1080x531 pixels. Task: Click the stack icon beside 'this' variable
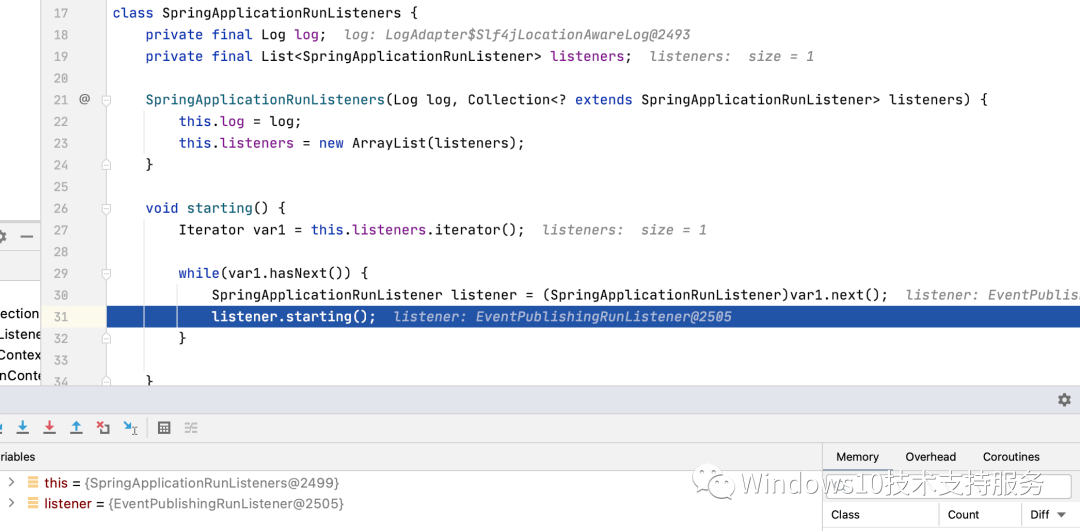pos(32,483)
